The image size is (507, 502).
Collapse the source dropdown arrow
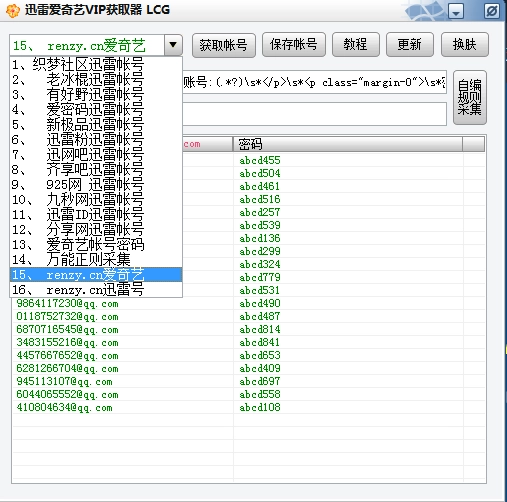tap(173, 45)
